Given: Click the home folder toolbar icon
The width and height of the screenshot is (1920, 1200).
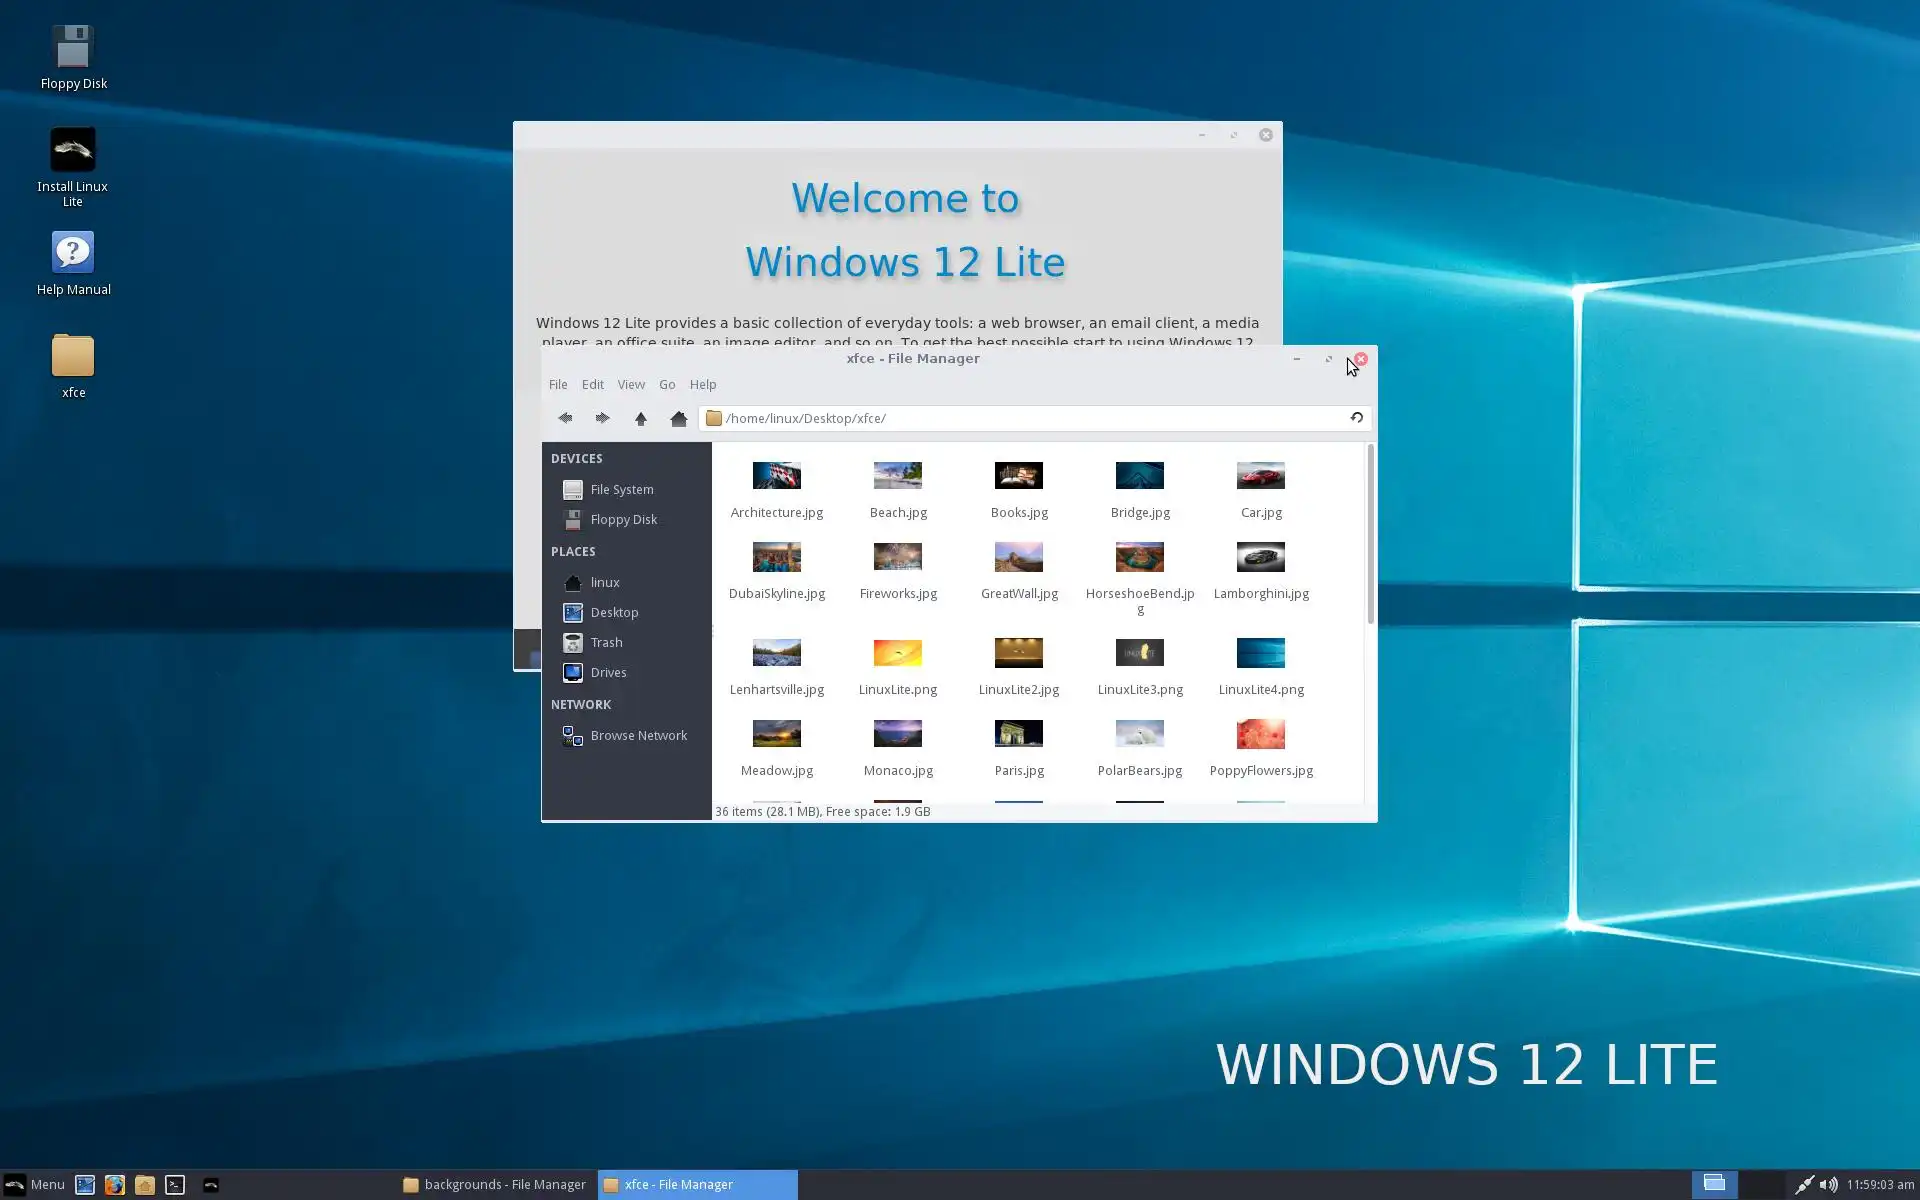Looking at the screenshot, I should point(678,418).
